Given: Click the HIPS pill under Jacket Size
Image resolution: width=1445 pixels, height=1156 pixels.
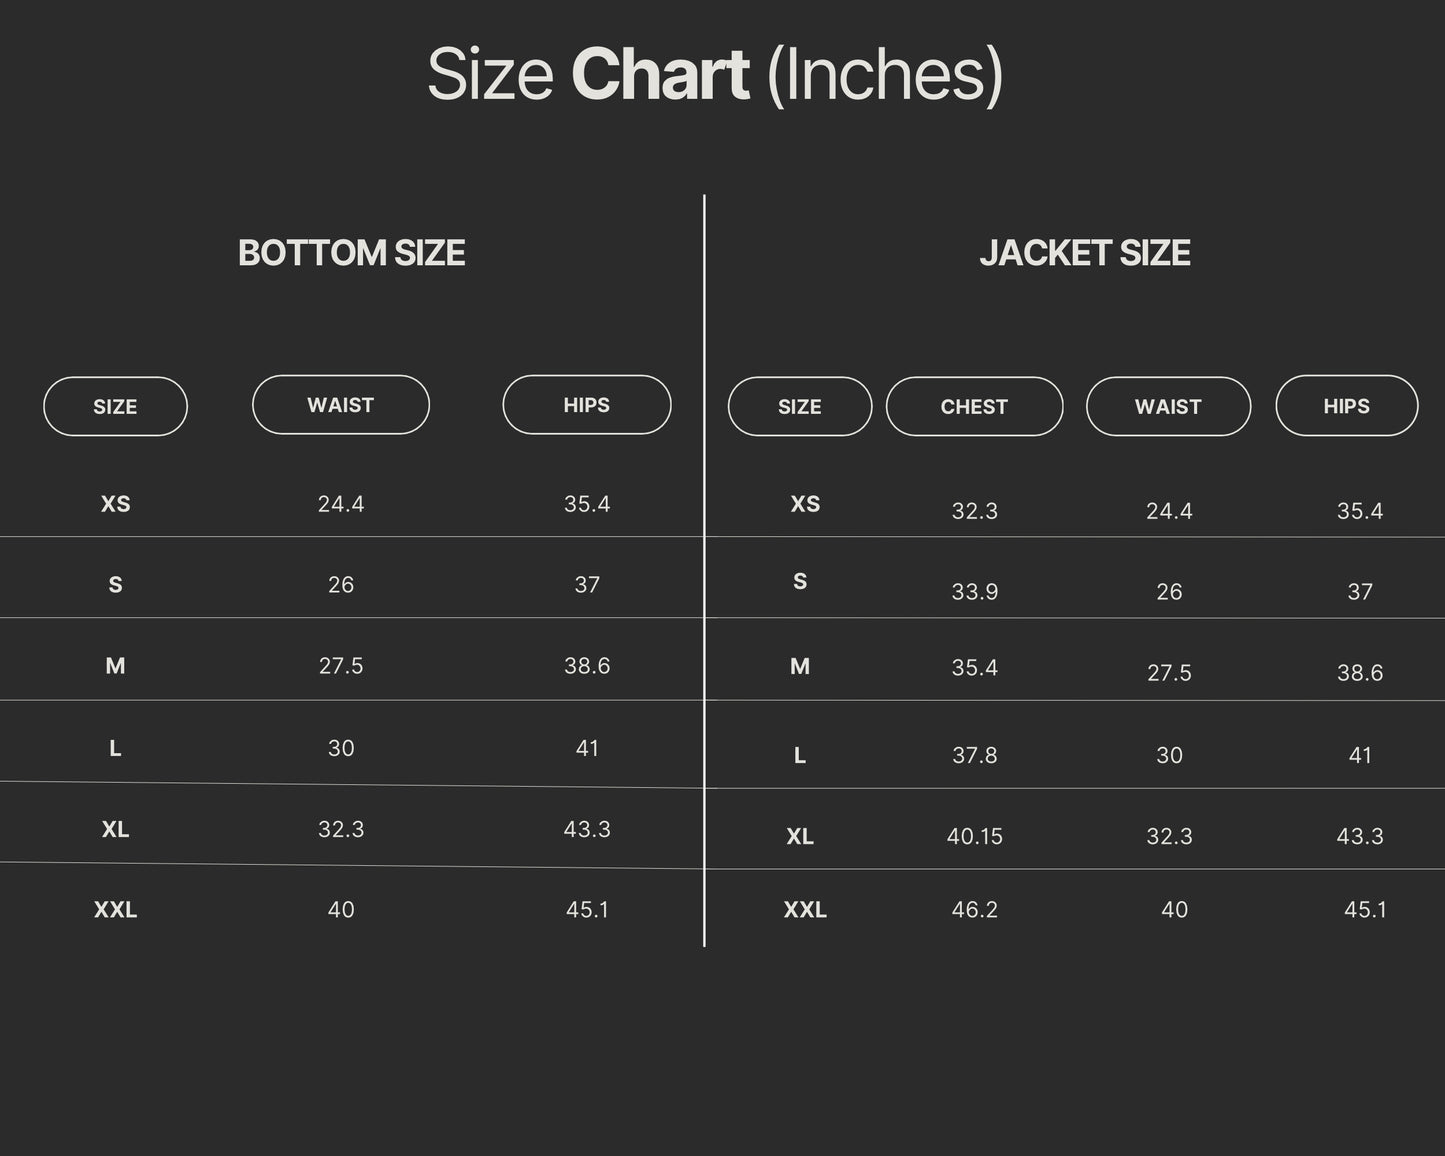Looking at the screenshot, I should tap(1346, 406).
